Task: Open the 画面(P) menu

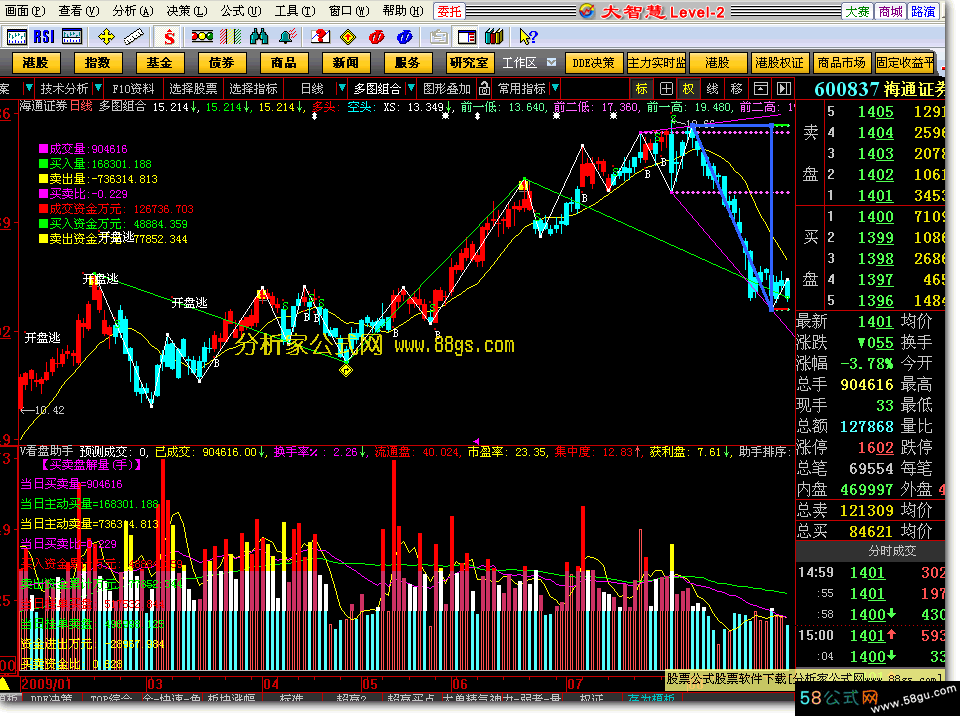Action: point(25,11)
